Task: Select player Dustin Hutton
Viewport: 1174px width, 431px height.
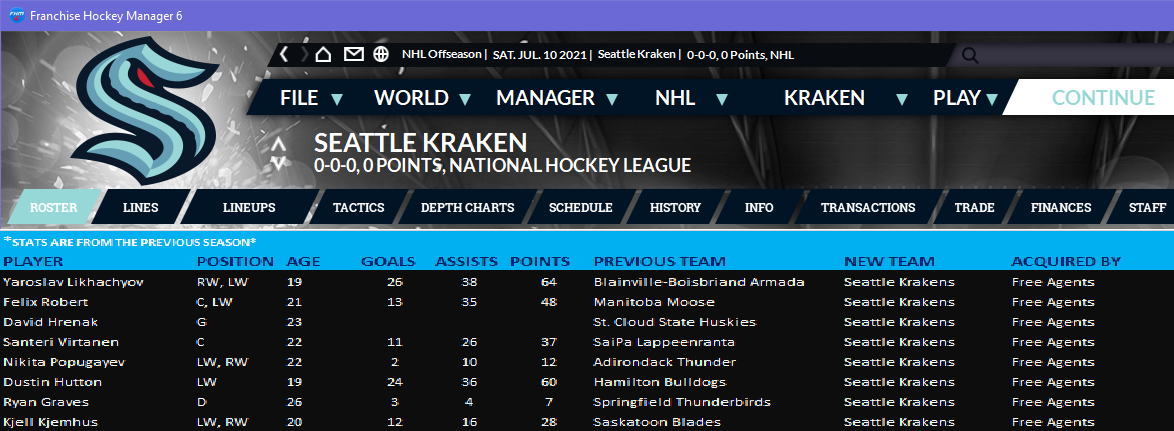Action: [x=52, y=382]
